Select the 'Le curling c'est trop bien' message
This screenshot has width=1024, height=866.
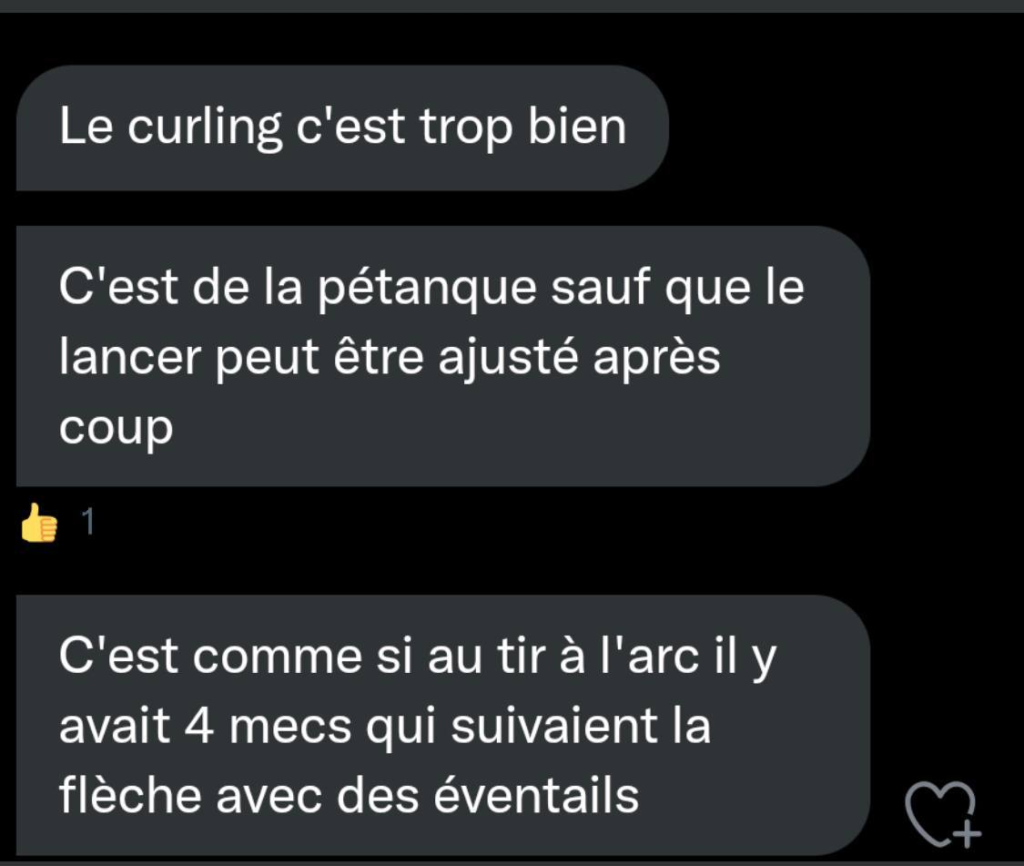342,127
